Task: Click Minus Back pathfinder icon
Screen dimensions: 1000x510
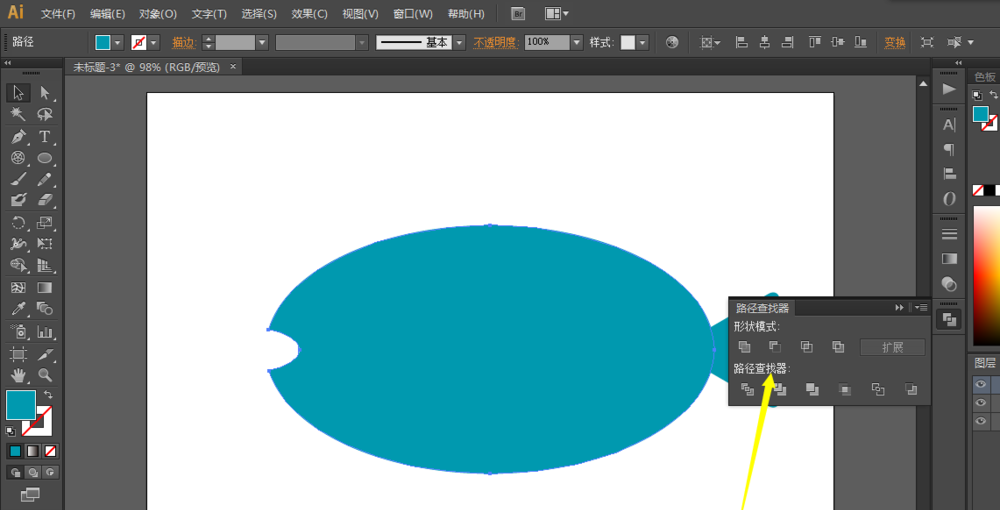Action: coord(911,389)
